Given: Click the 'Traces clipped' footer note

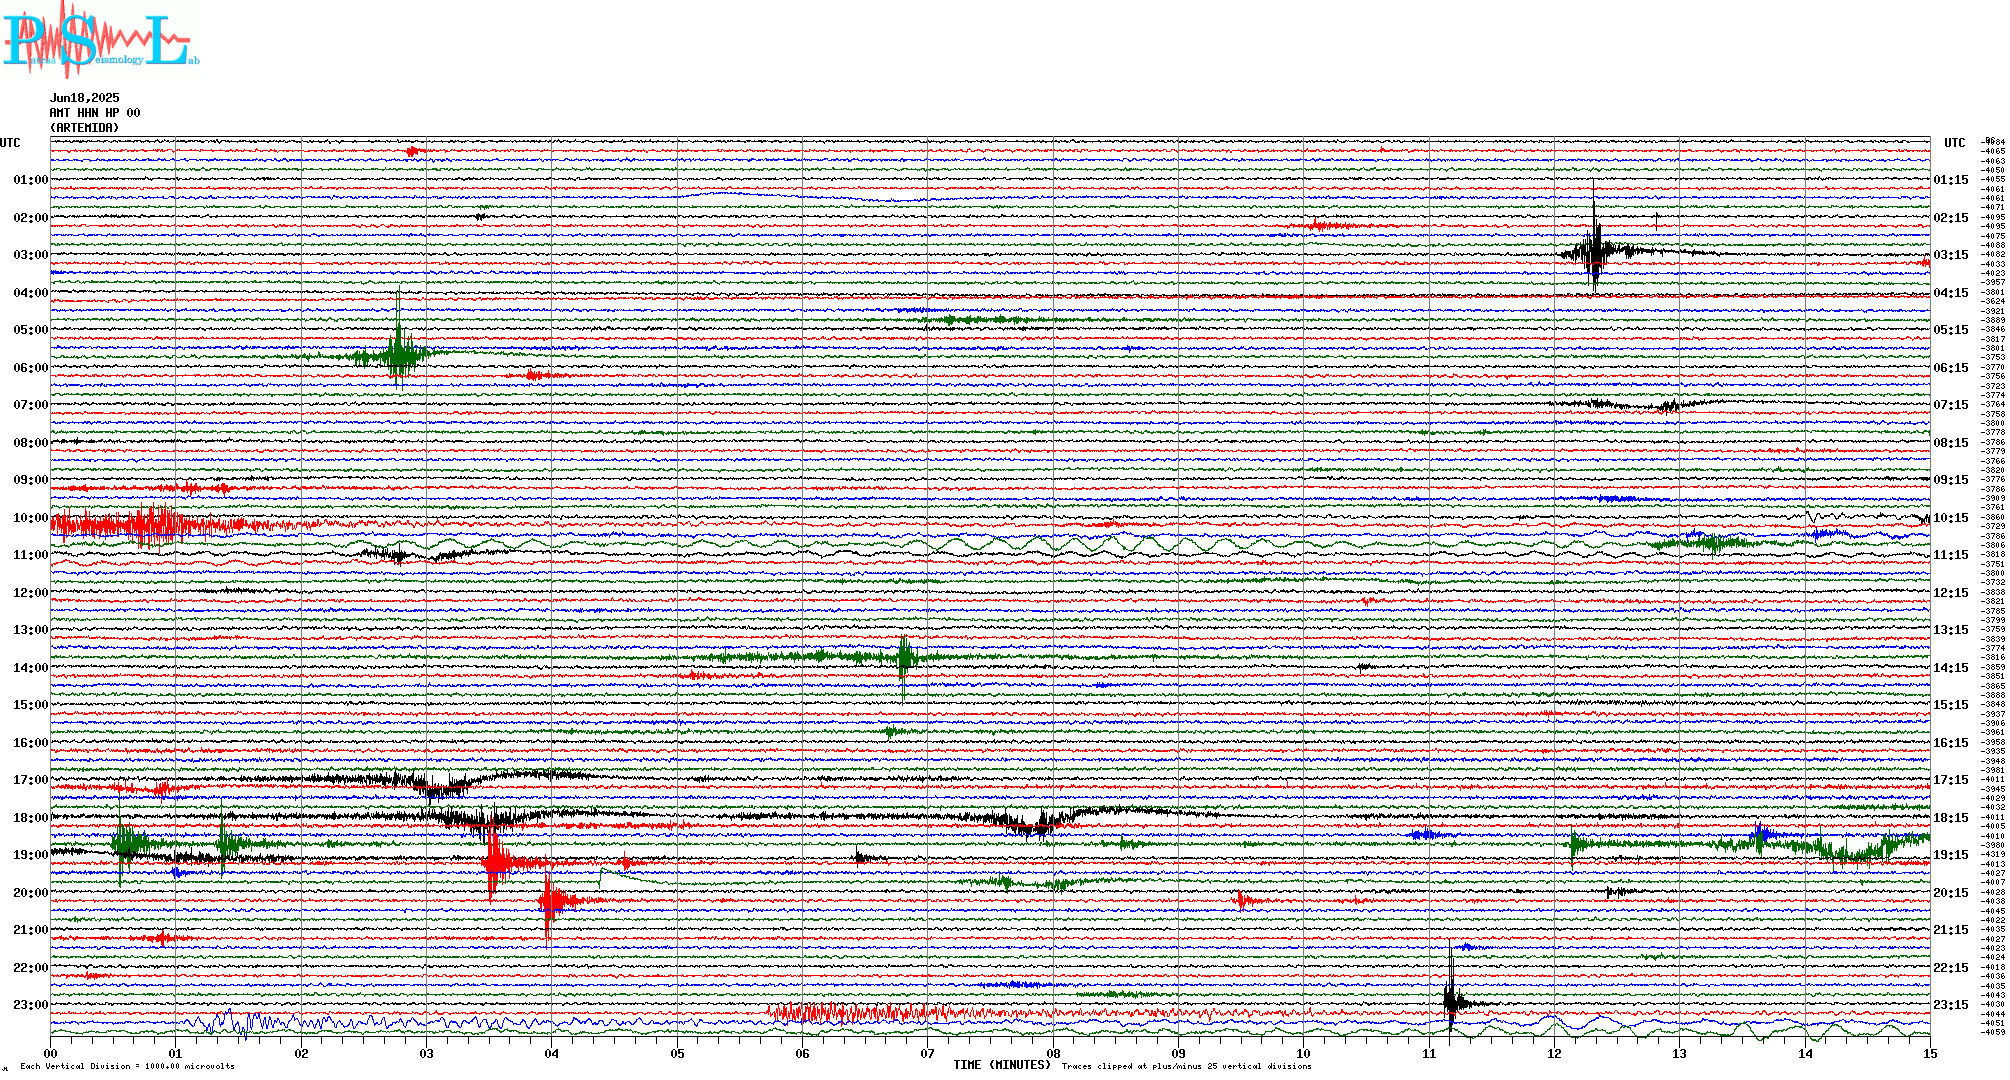Looking at the screenshot, I should pyautogui.click(x=1186, y=1066).
